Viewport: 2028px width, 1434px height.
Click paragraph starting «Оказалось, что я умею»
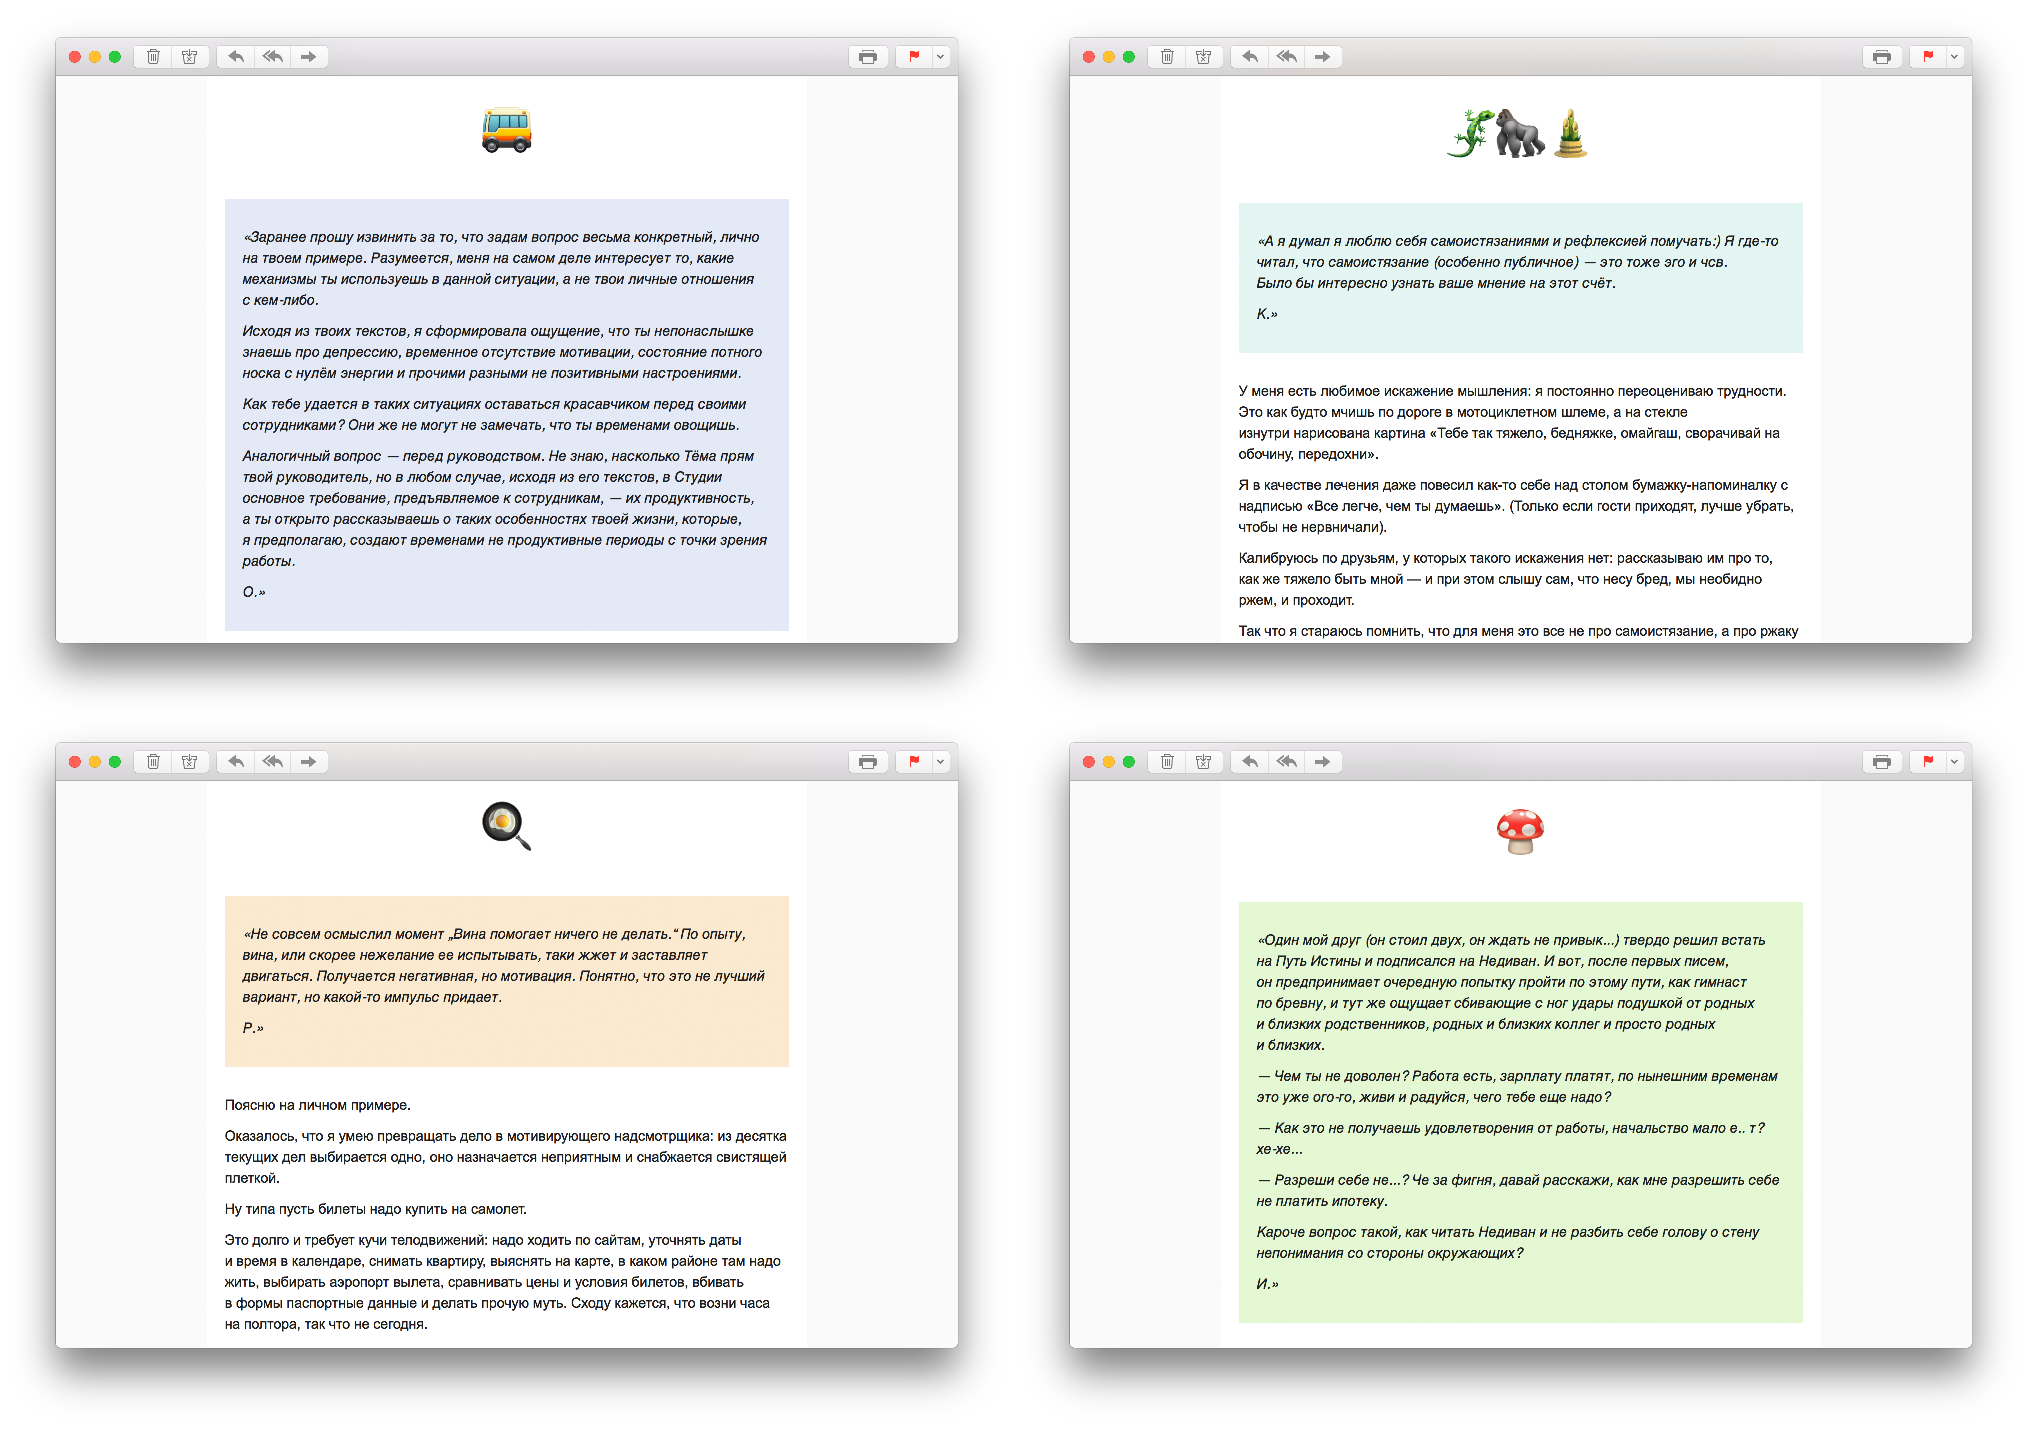[x=506, y=1157]
